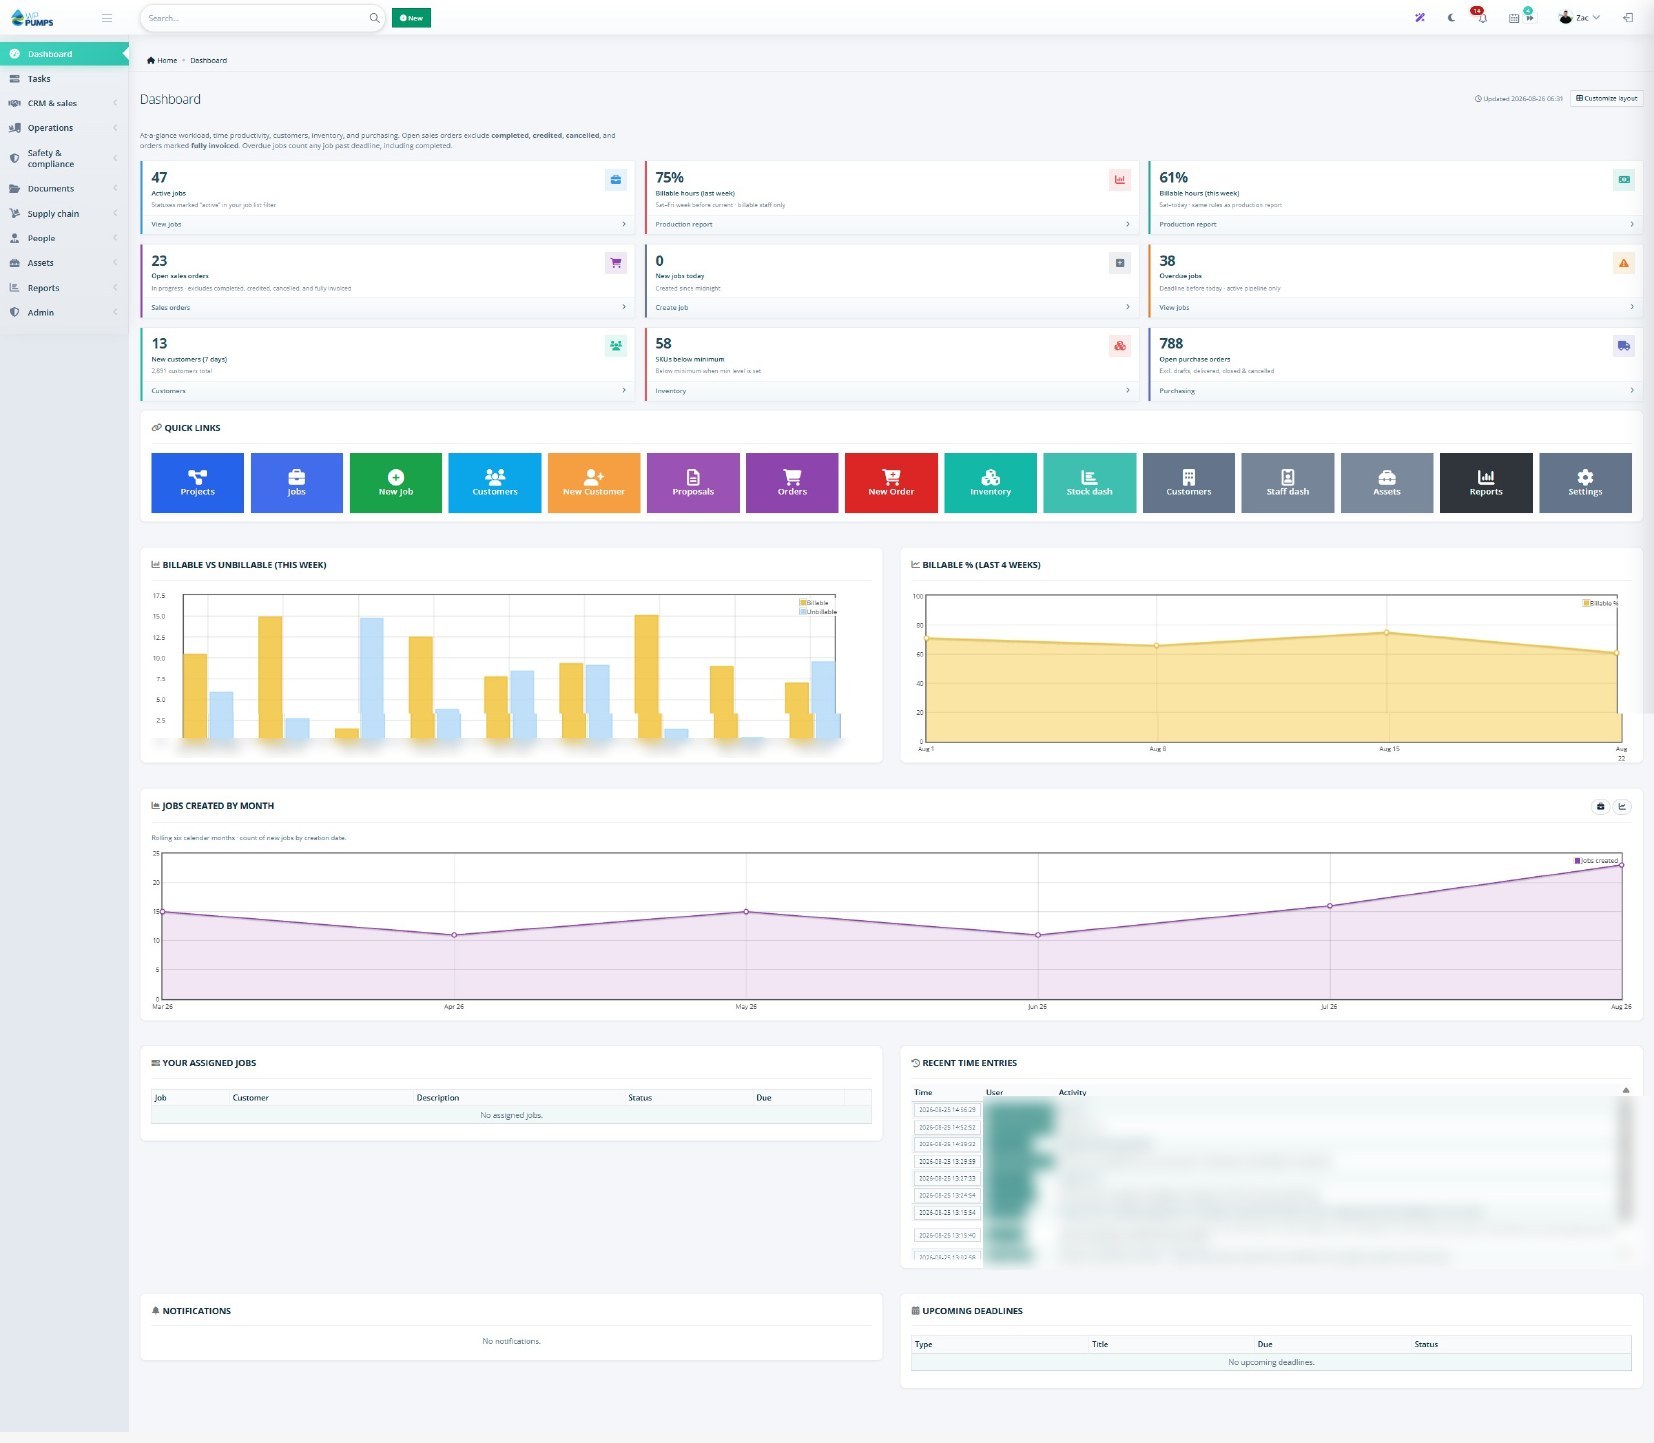1654x1443 pixels.
Task: Click the orange New Customer tile
Action: coord(594,483)
